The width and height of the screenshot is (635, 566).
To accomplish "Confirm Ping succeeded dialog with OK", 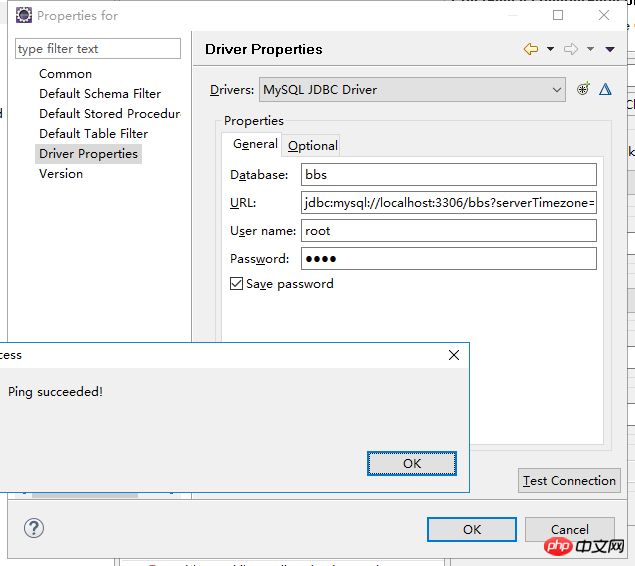I will pyautogui.click(x=412, y=464).
